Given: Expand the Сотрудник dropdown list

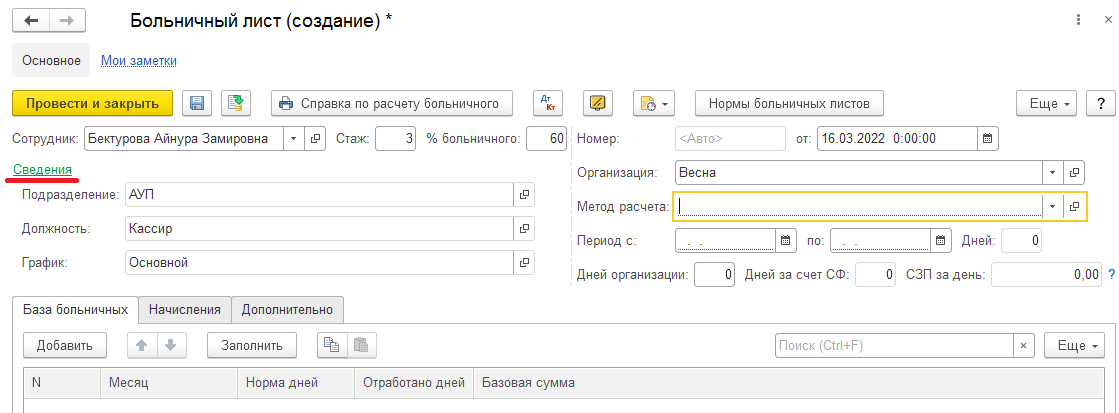Looking at the screenshot, I should 294,138.
